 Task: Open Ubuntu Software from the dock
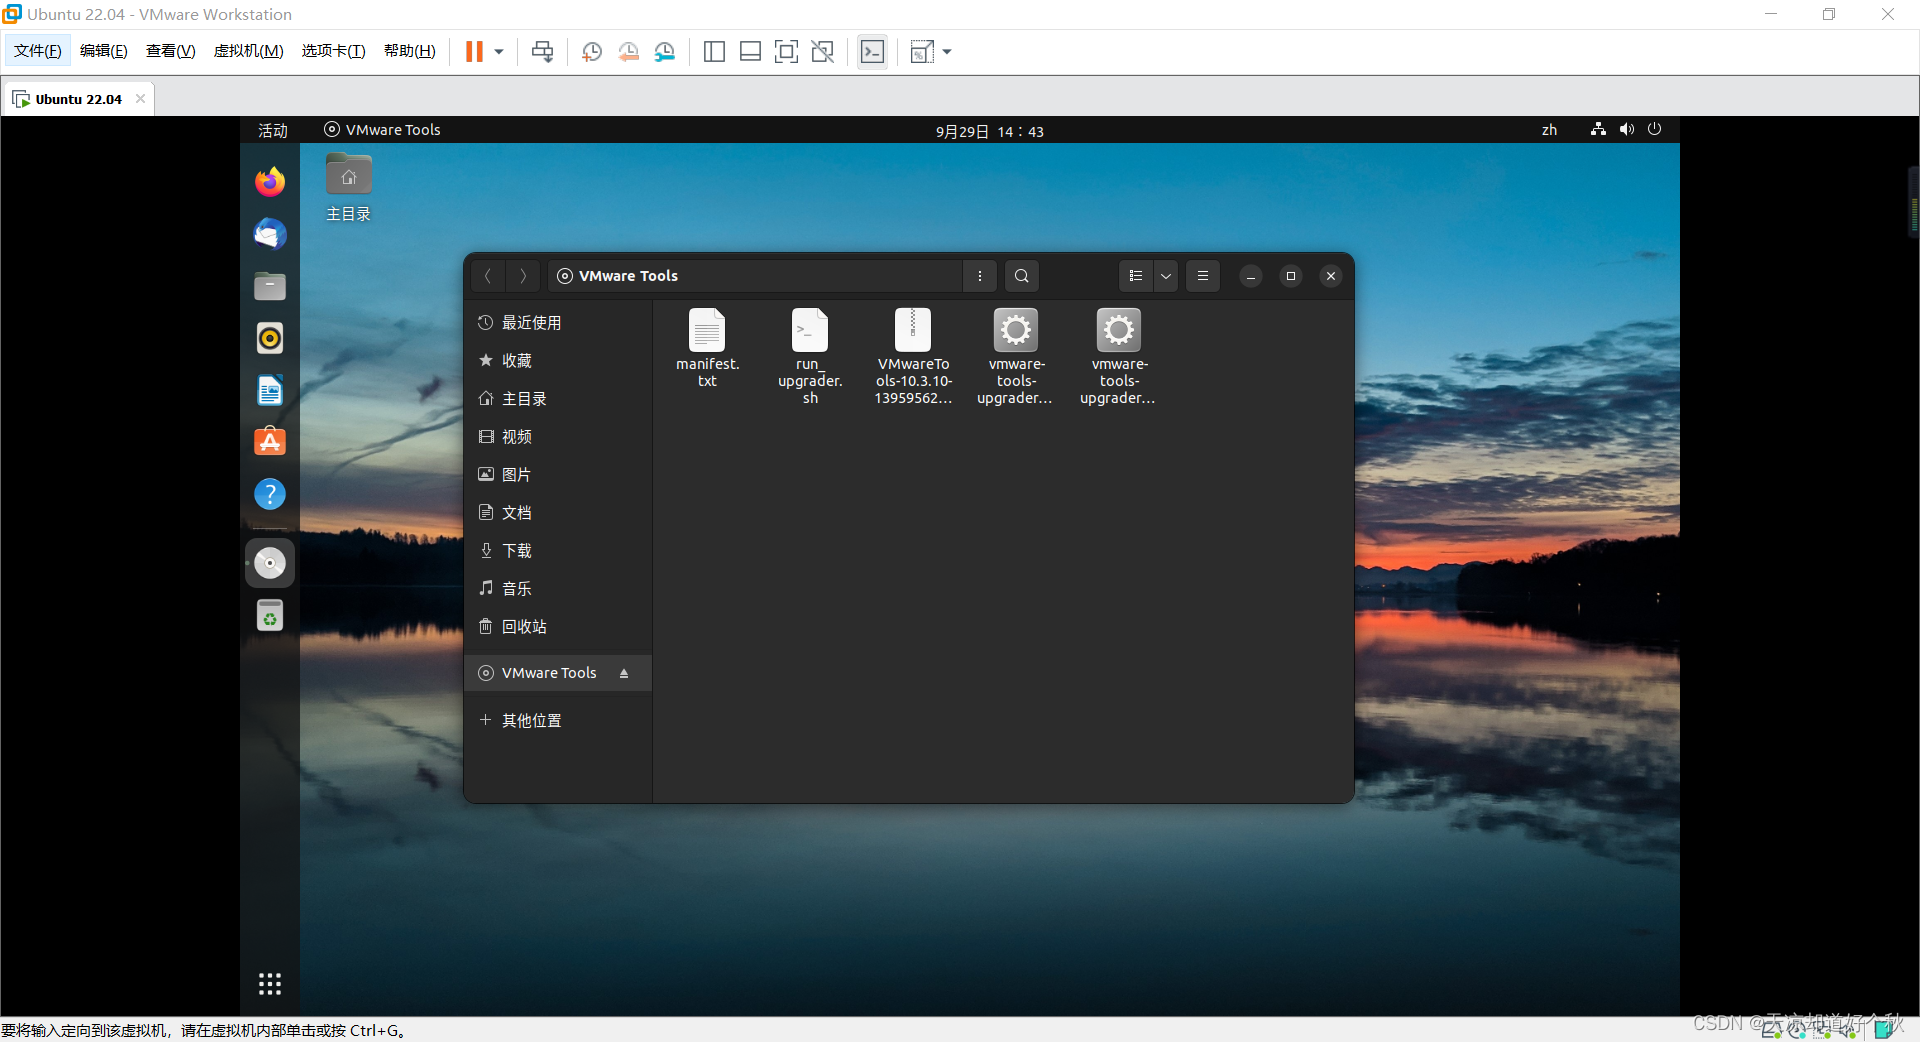tap(270, 442)
